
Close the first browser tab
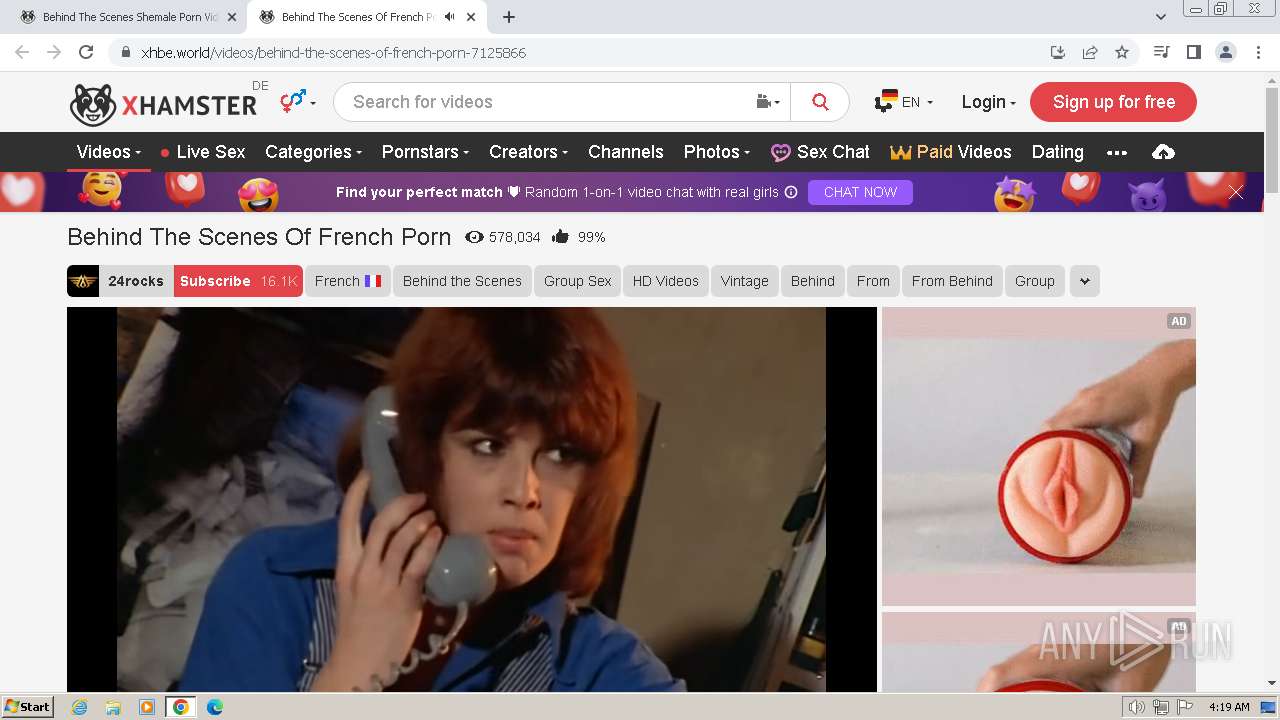click(x=232, y=17)
